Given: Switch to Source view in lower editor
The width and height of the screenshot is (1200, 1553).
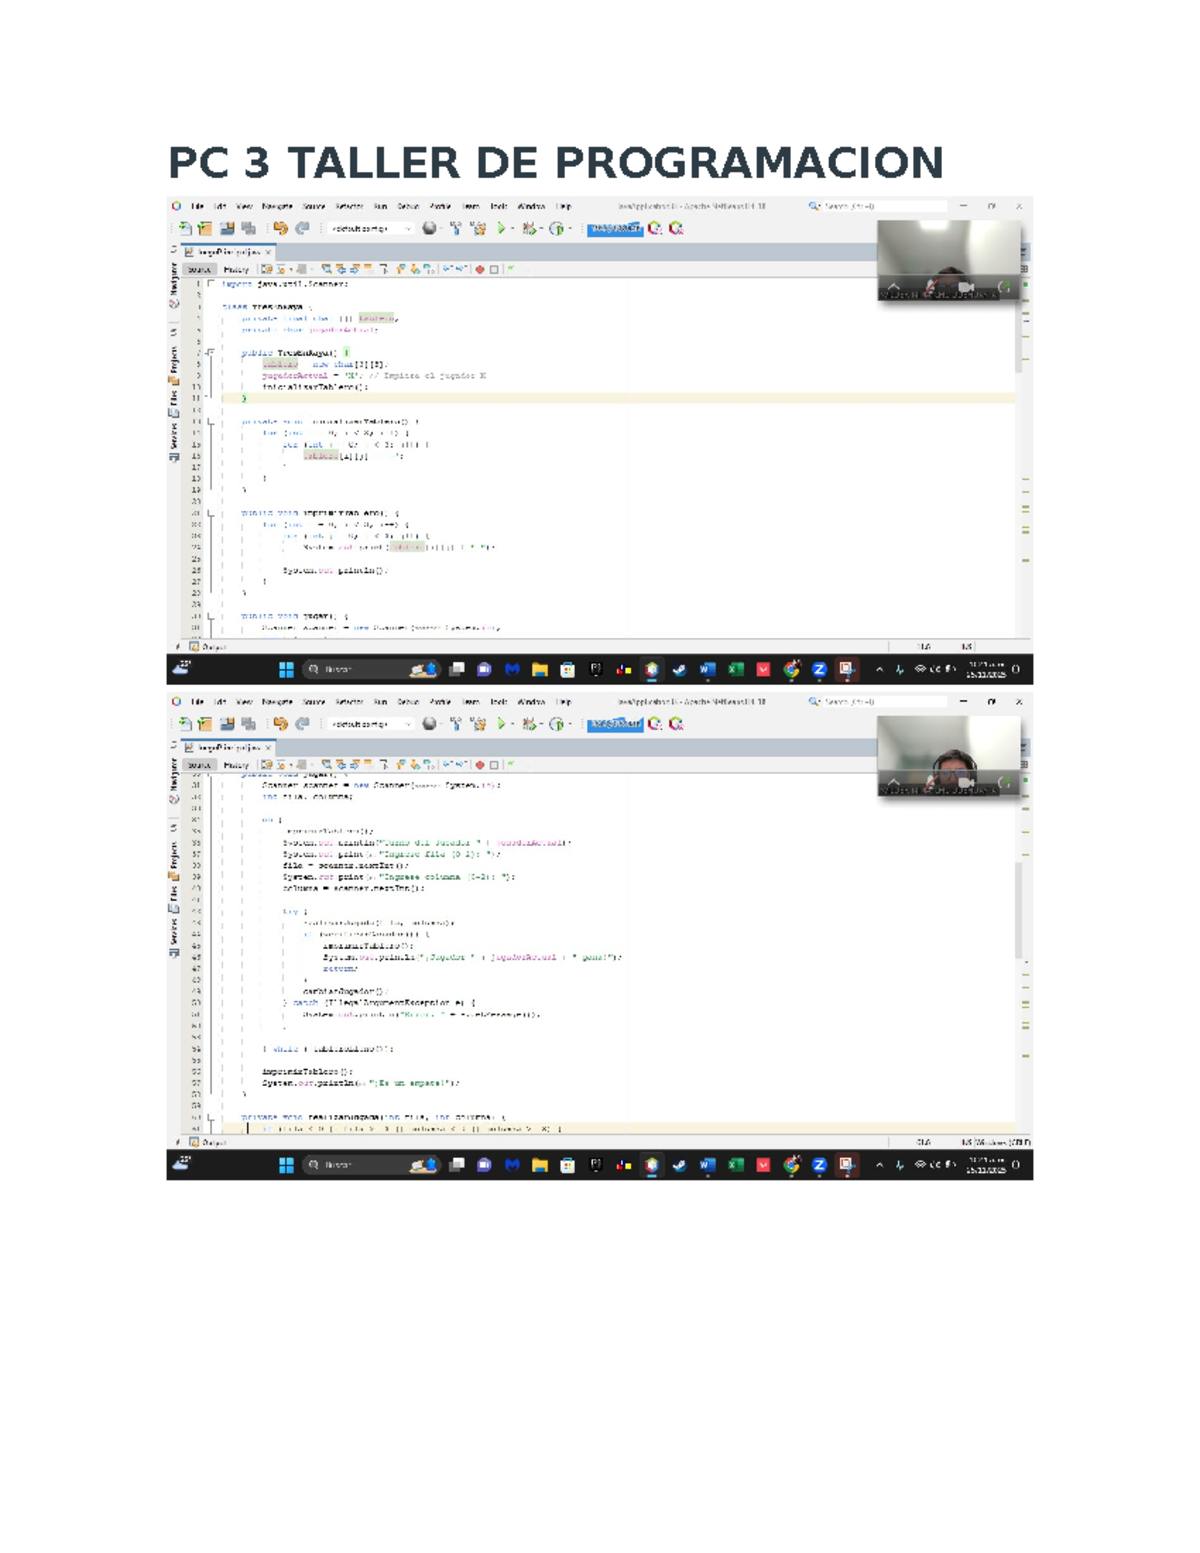Looking at the screenshot, I should coord(199,764).
